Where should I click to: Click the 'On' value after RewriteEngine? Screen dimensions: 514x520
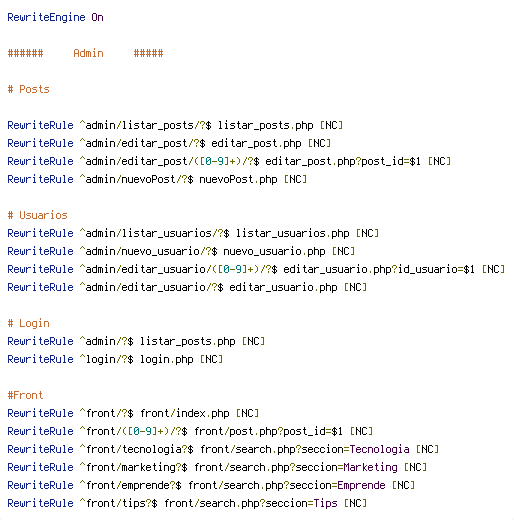pos(97,17)
